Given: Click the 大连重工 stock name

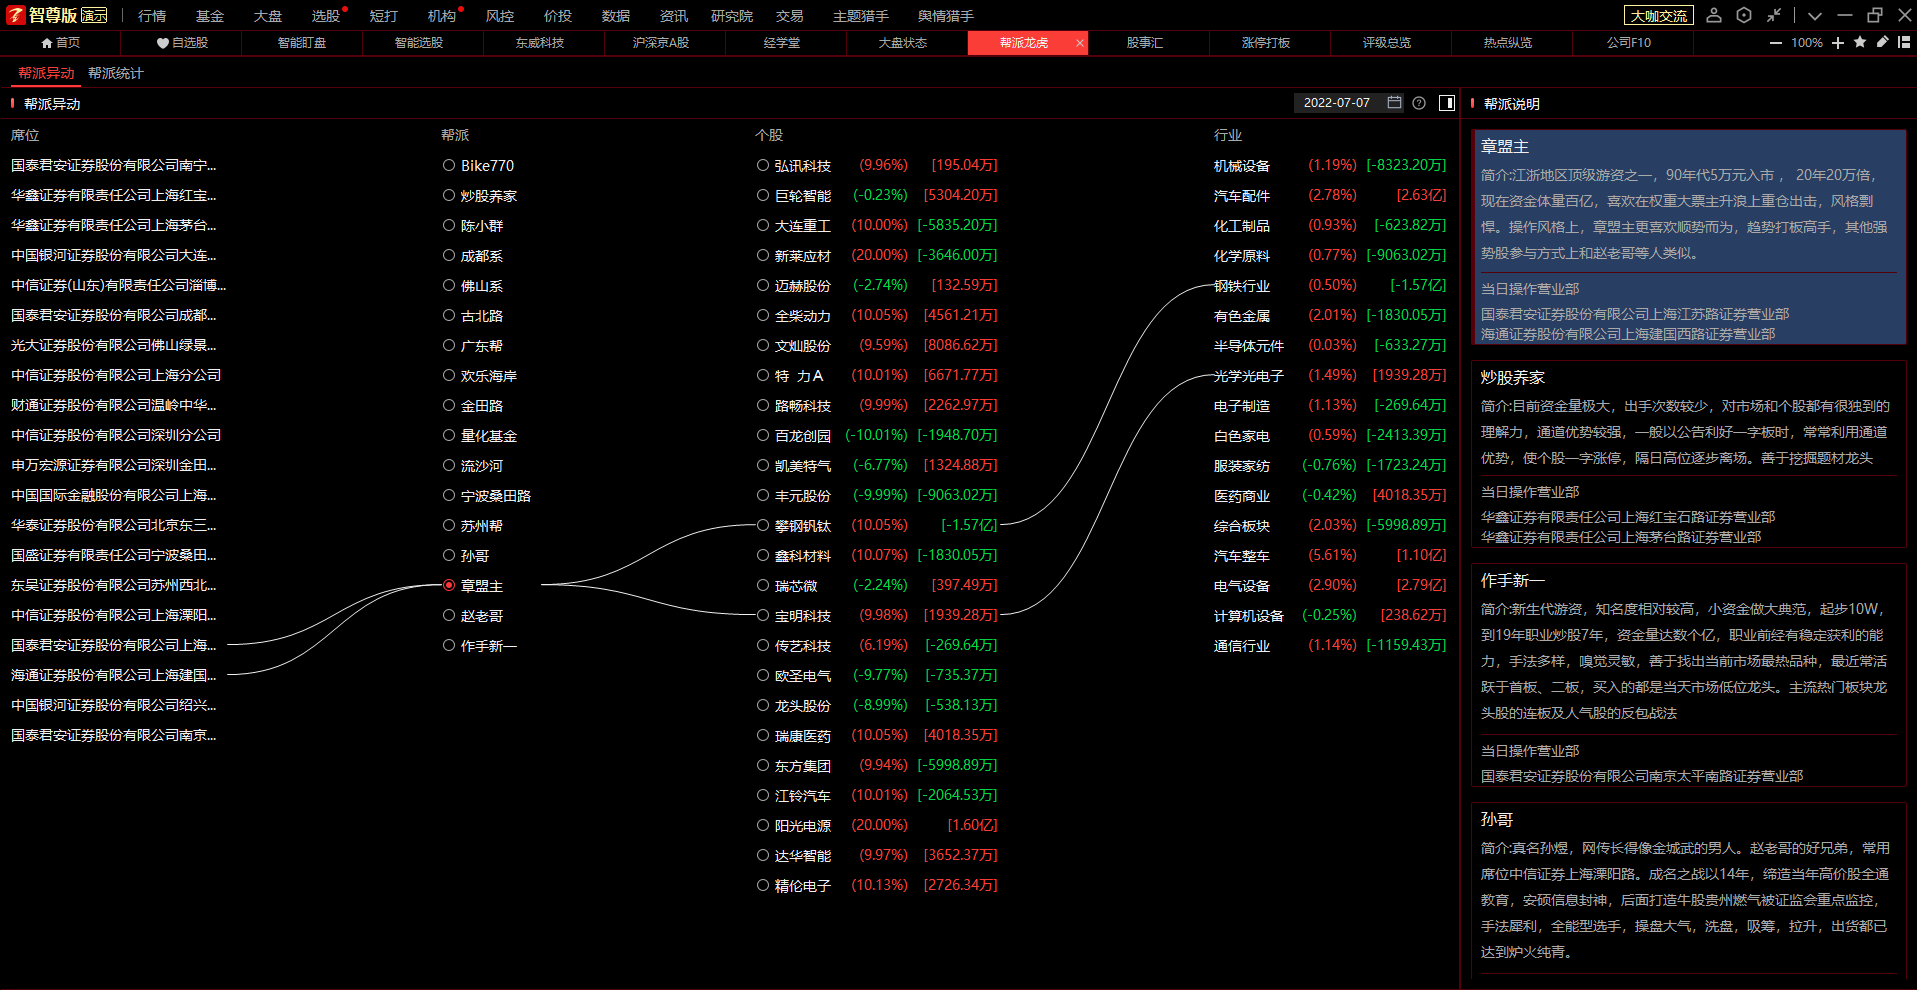Looking at the screenshot, I should point(802,225).
